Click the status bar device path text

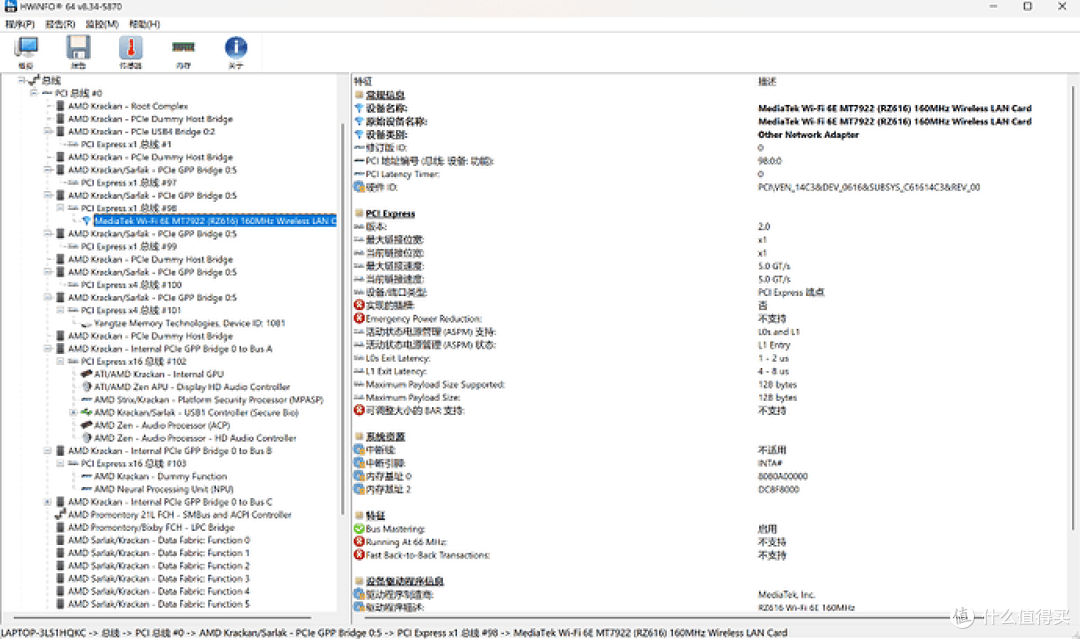tap(394, 633)
